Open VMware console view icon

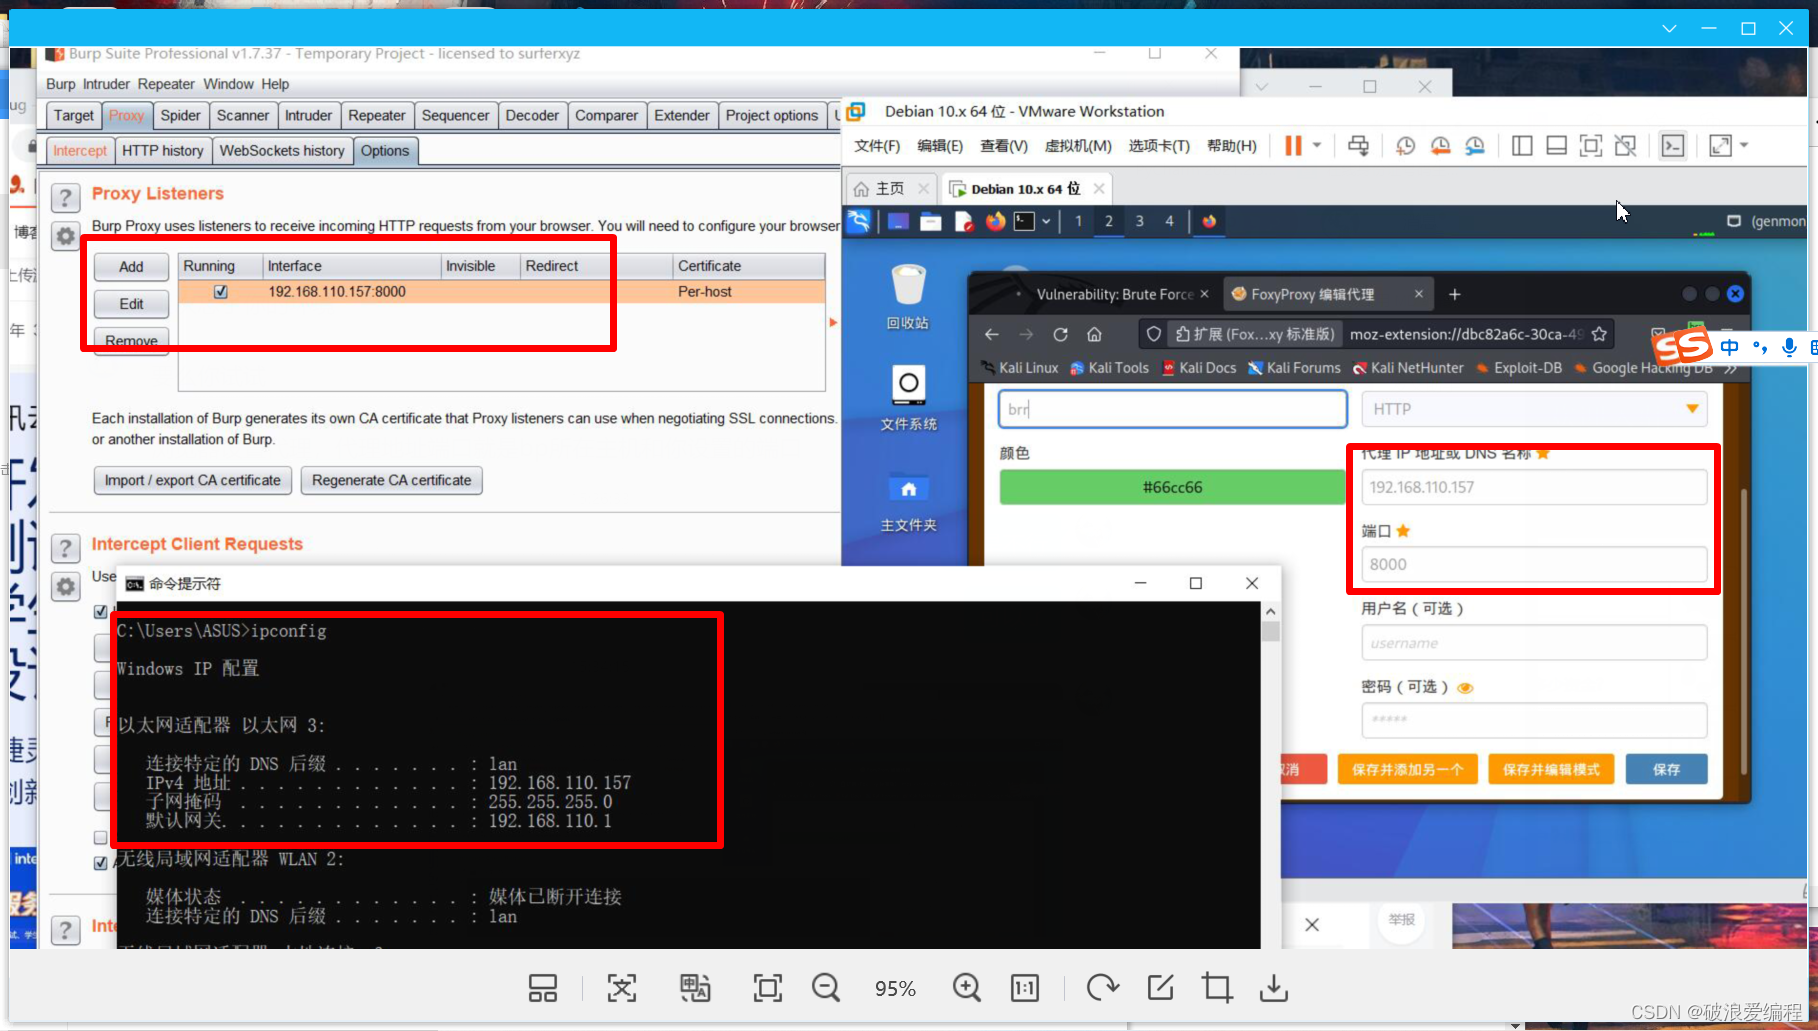[x=1673, y=146]
